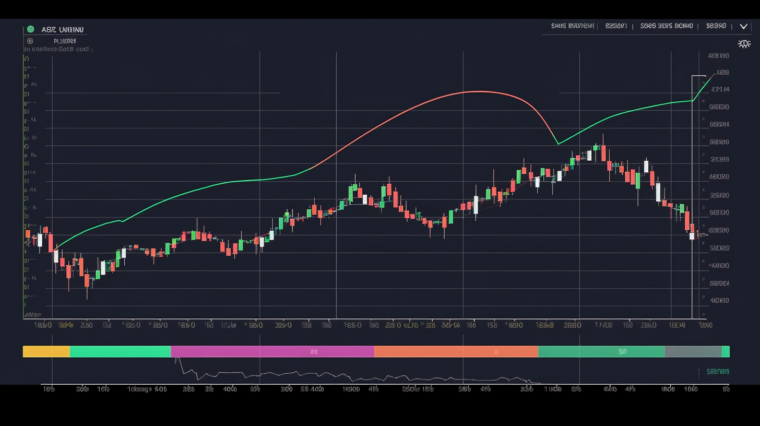Expand the chevron dropdown in the top-right toolbar
This screenshot has height=426, width=760.
tap(743, 27)
